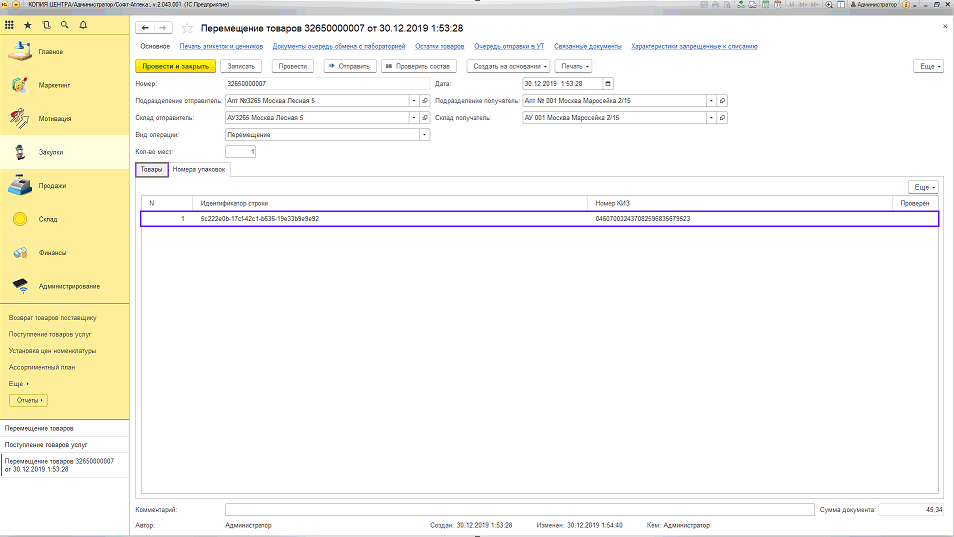Open the Печать dropdown menu
Image resolution: width=954 pixels, height=537 pixels.
[573, 66]
